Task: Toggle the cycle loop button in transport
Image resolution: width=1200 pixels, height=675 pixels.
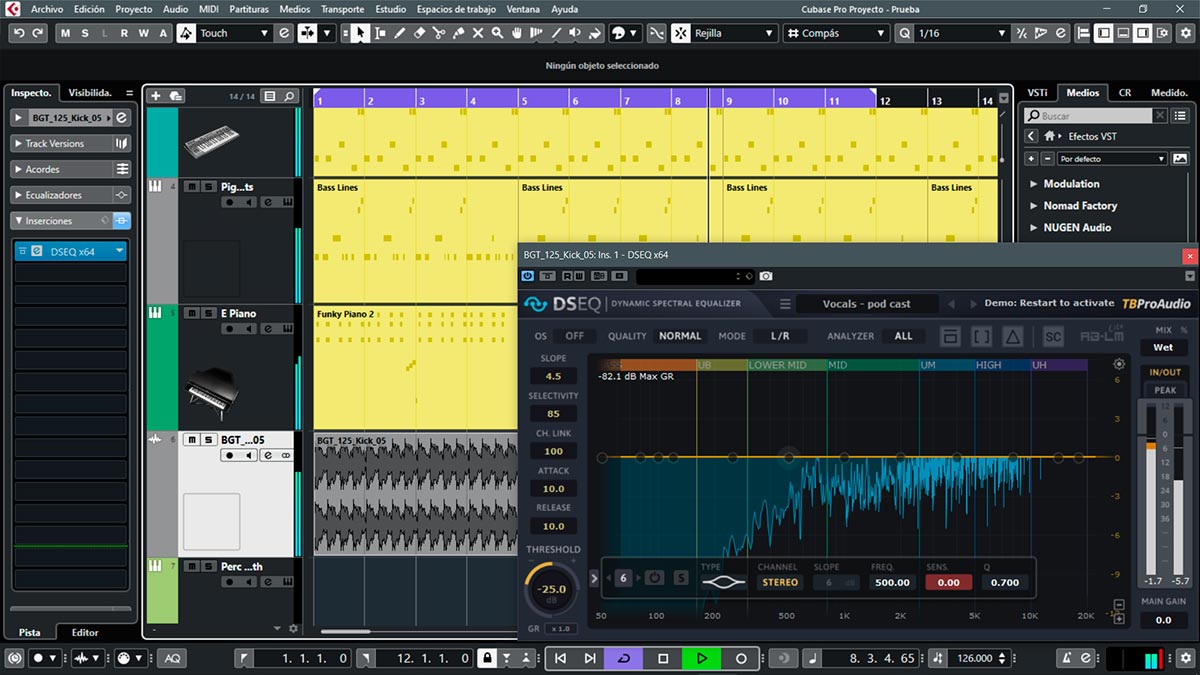Action: (625, 658)
